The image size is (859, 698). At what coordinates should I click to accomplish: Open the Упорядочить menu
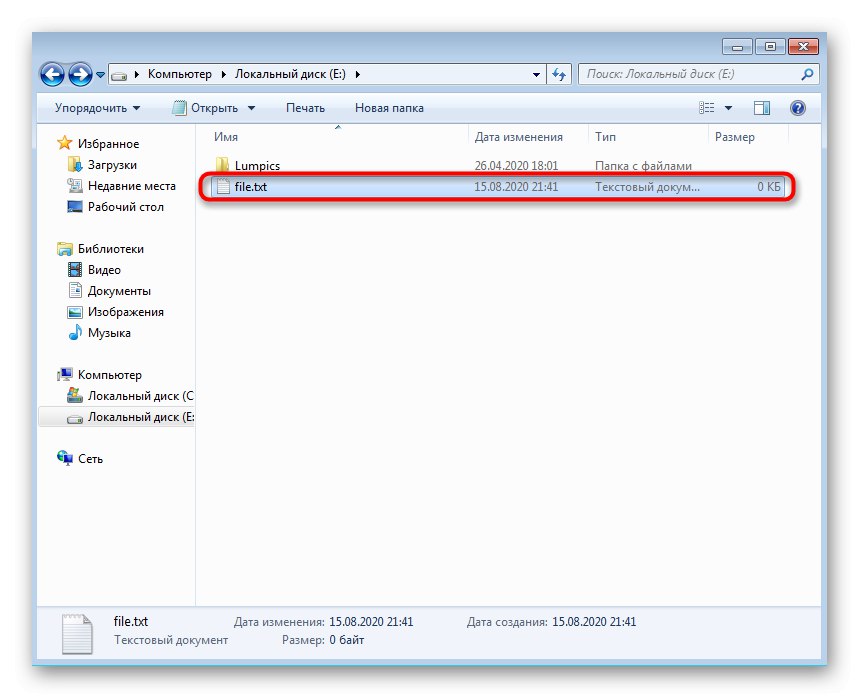98,108
